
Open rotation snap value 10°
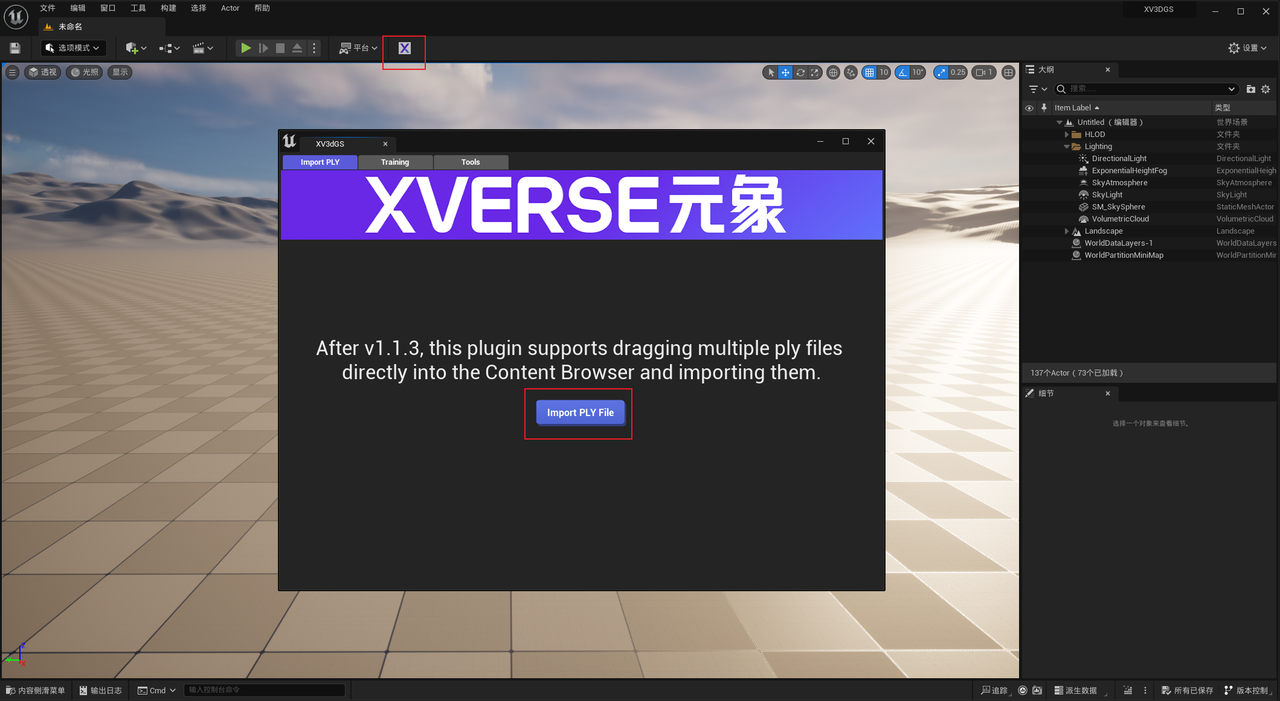tap(918, 72)
